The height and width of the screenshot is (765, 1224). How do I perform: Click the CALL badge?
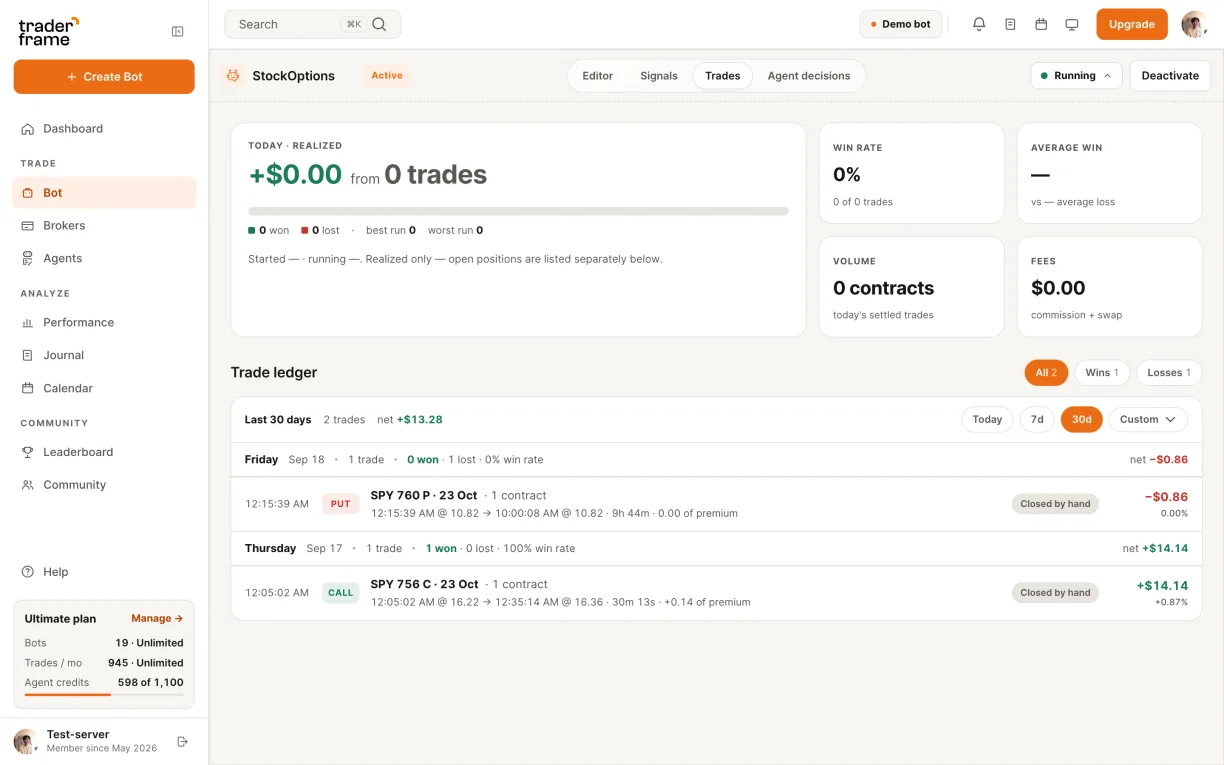click(x=341, y=593)
